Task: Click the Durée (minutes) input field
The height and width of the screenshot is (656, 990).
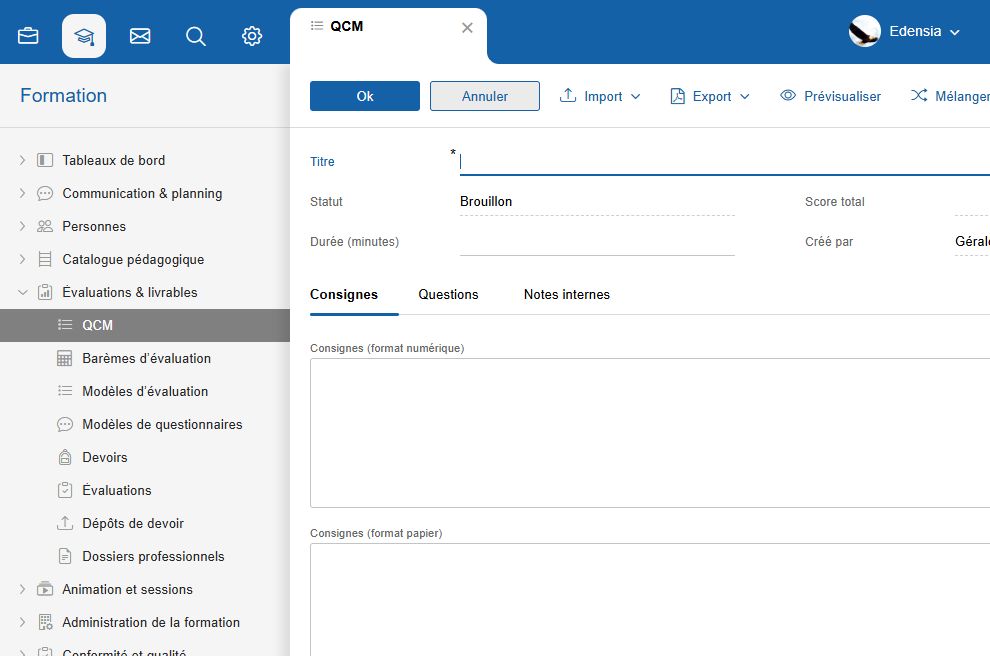Action: click(x=597, y=242)
